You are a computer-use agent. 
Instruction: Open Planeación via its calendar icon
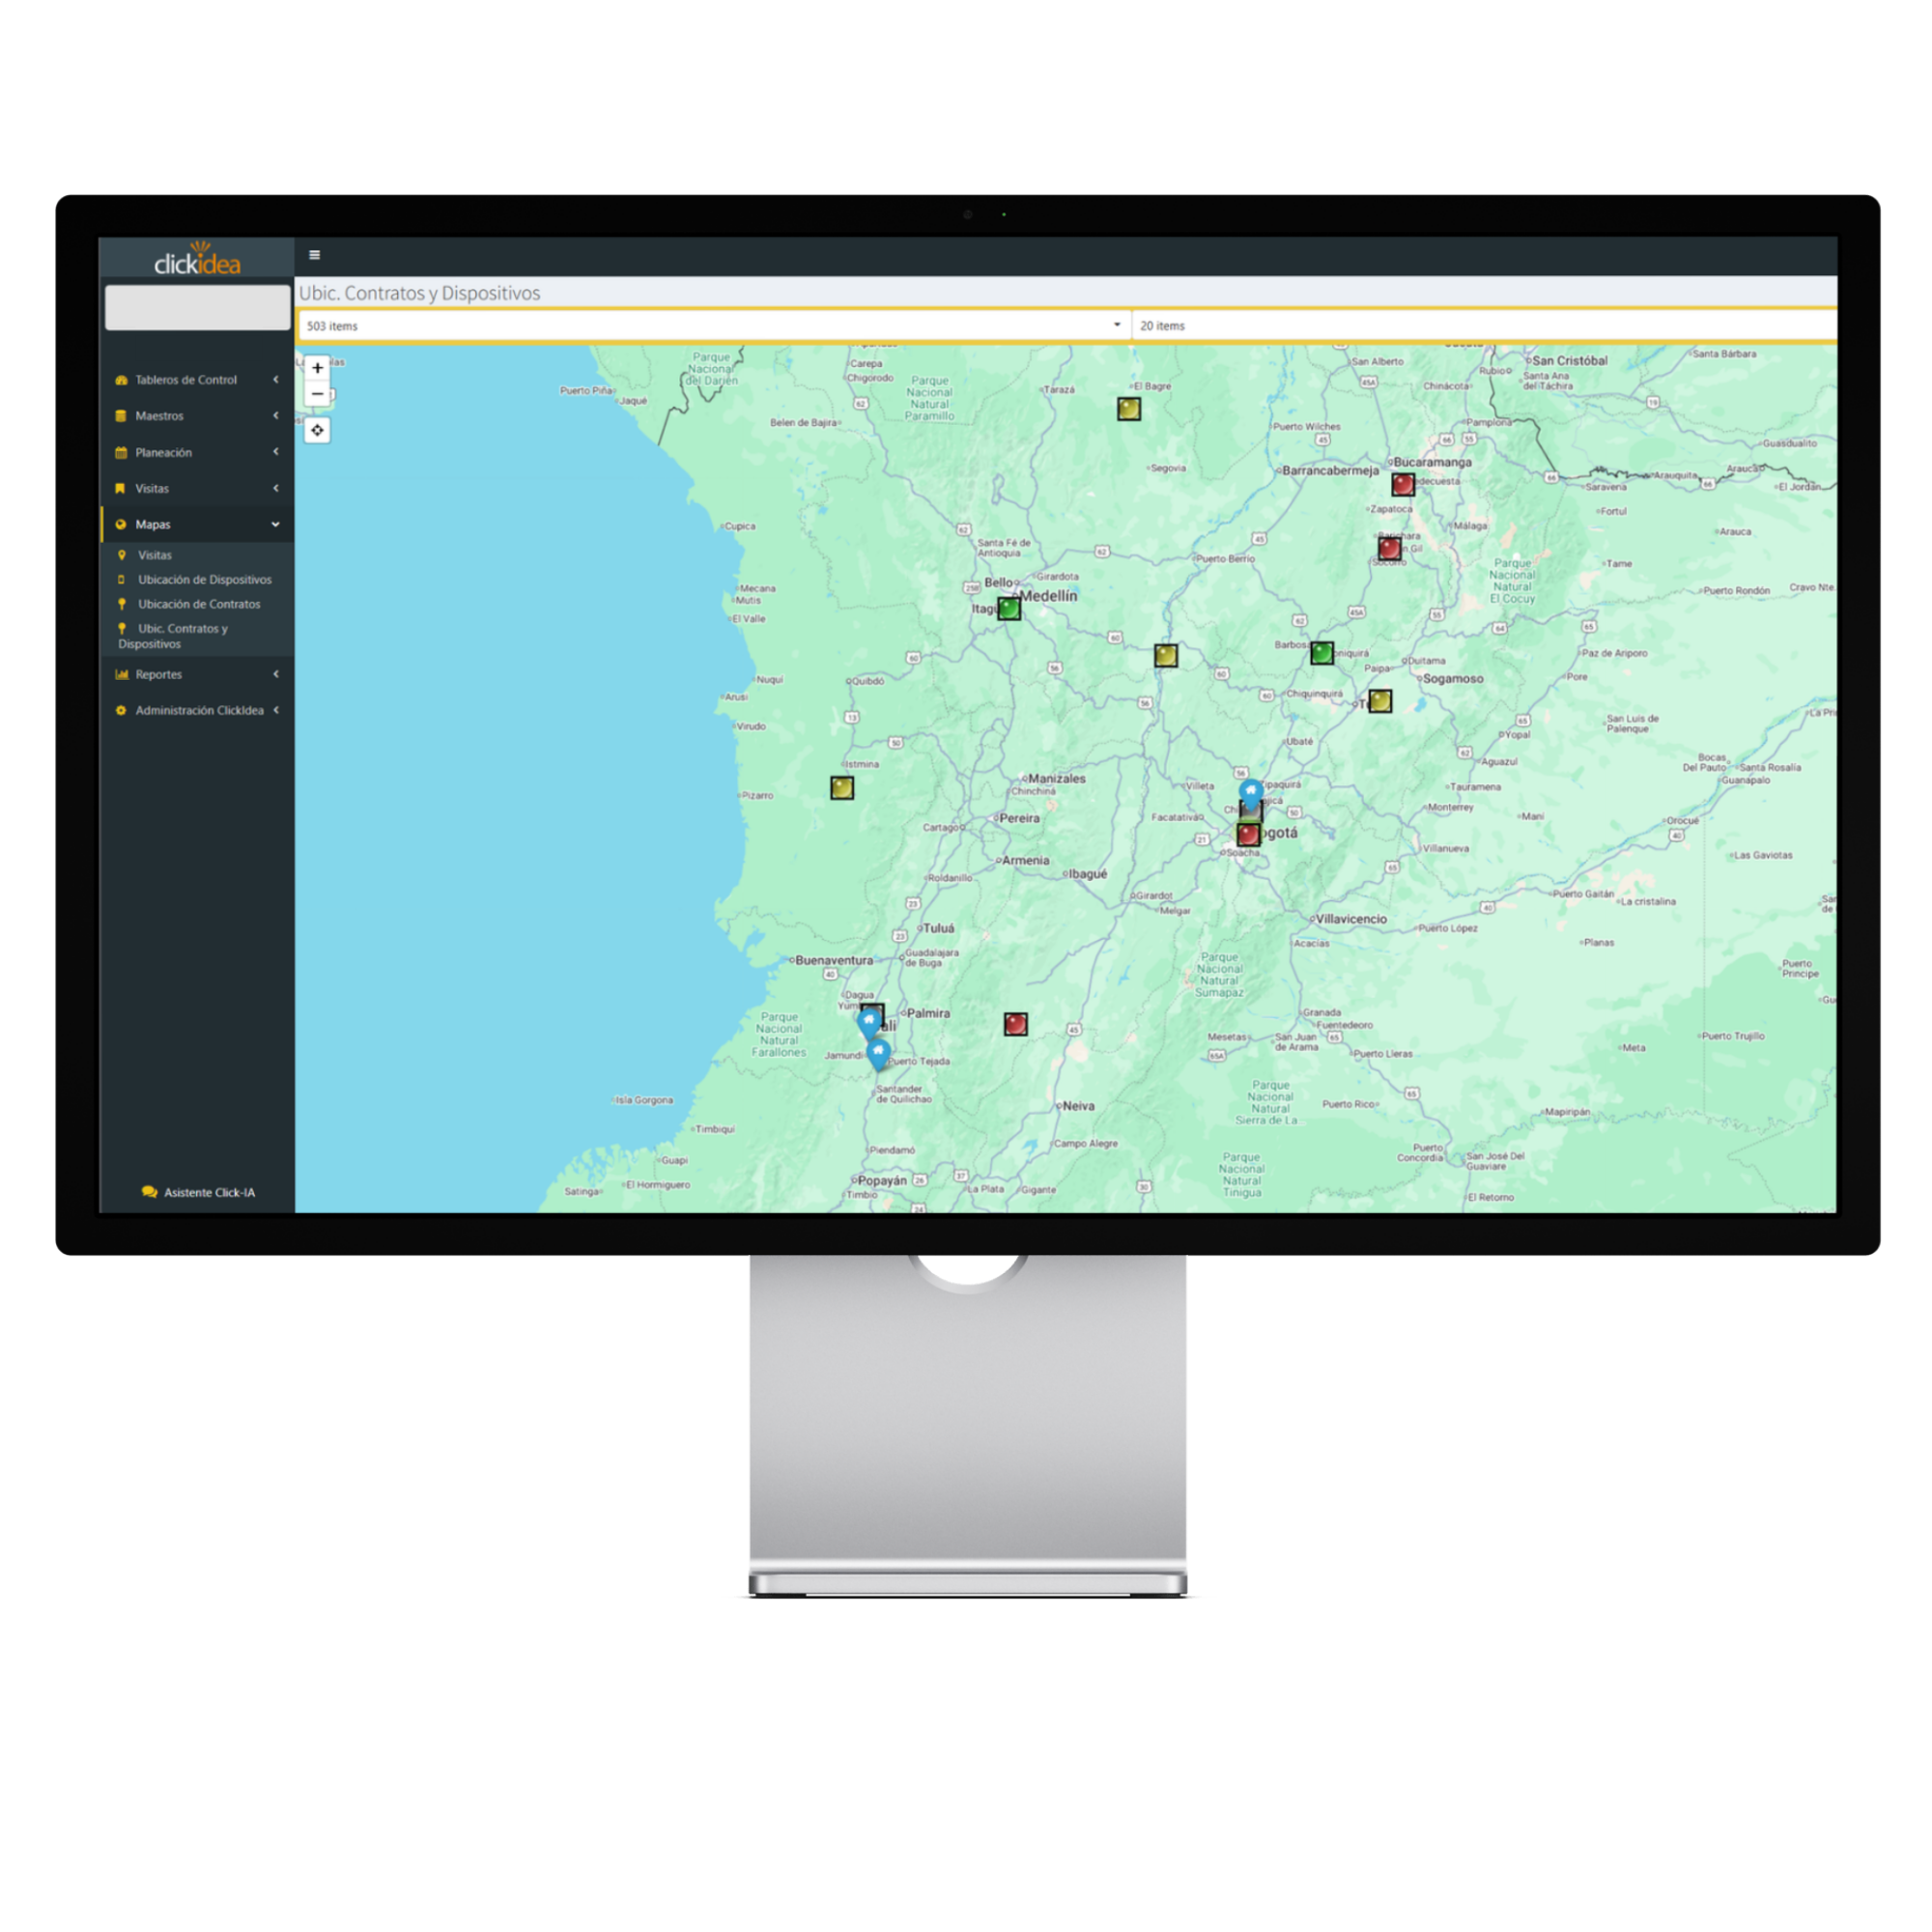(x=122, y=453)
